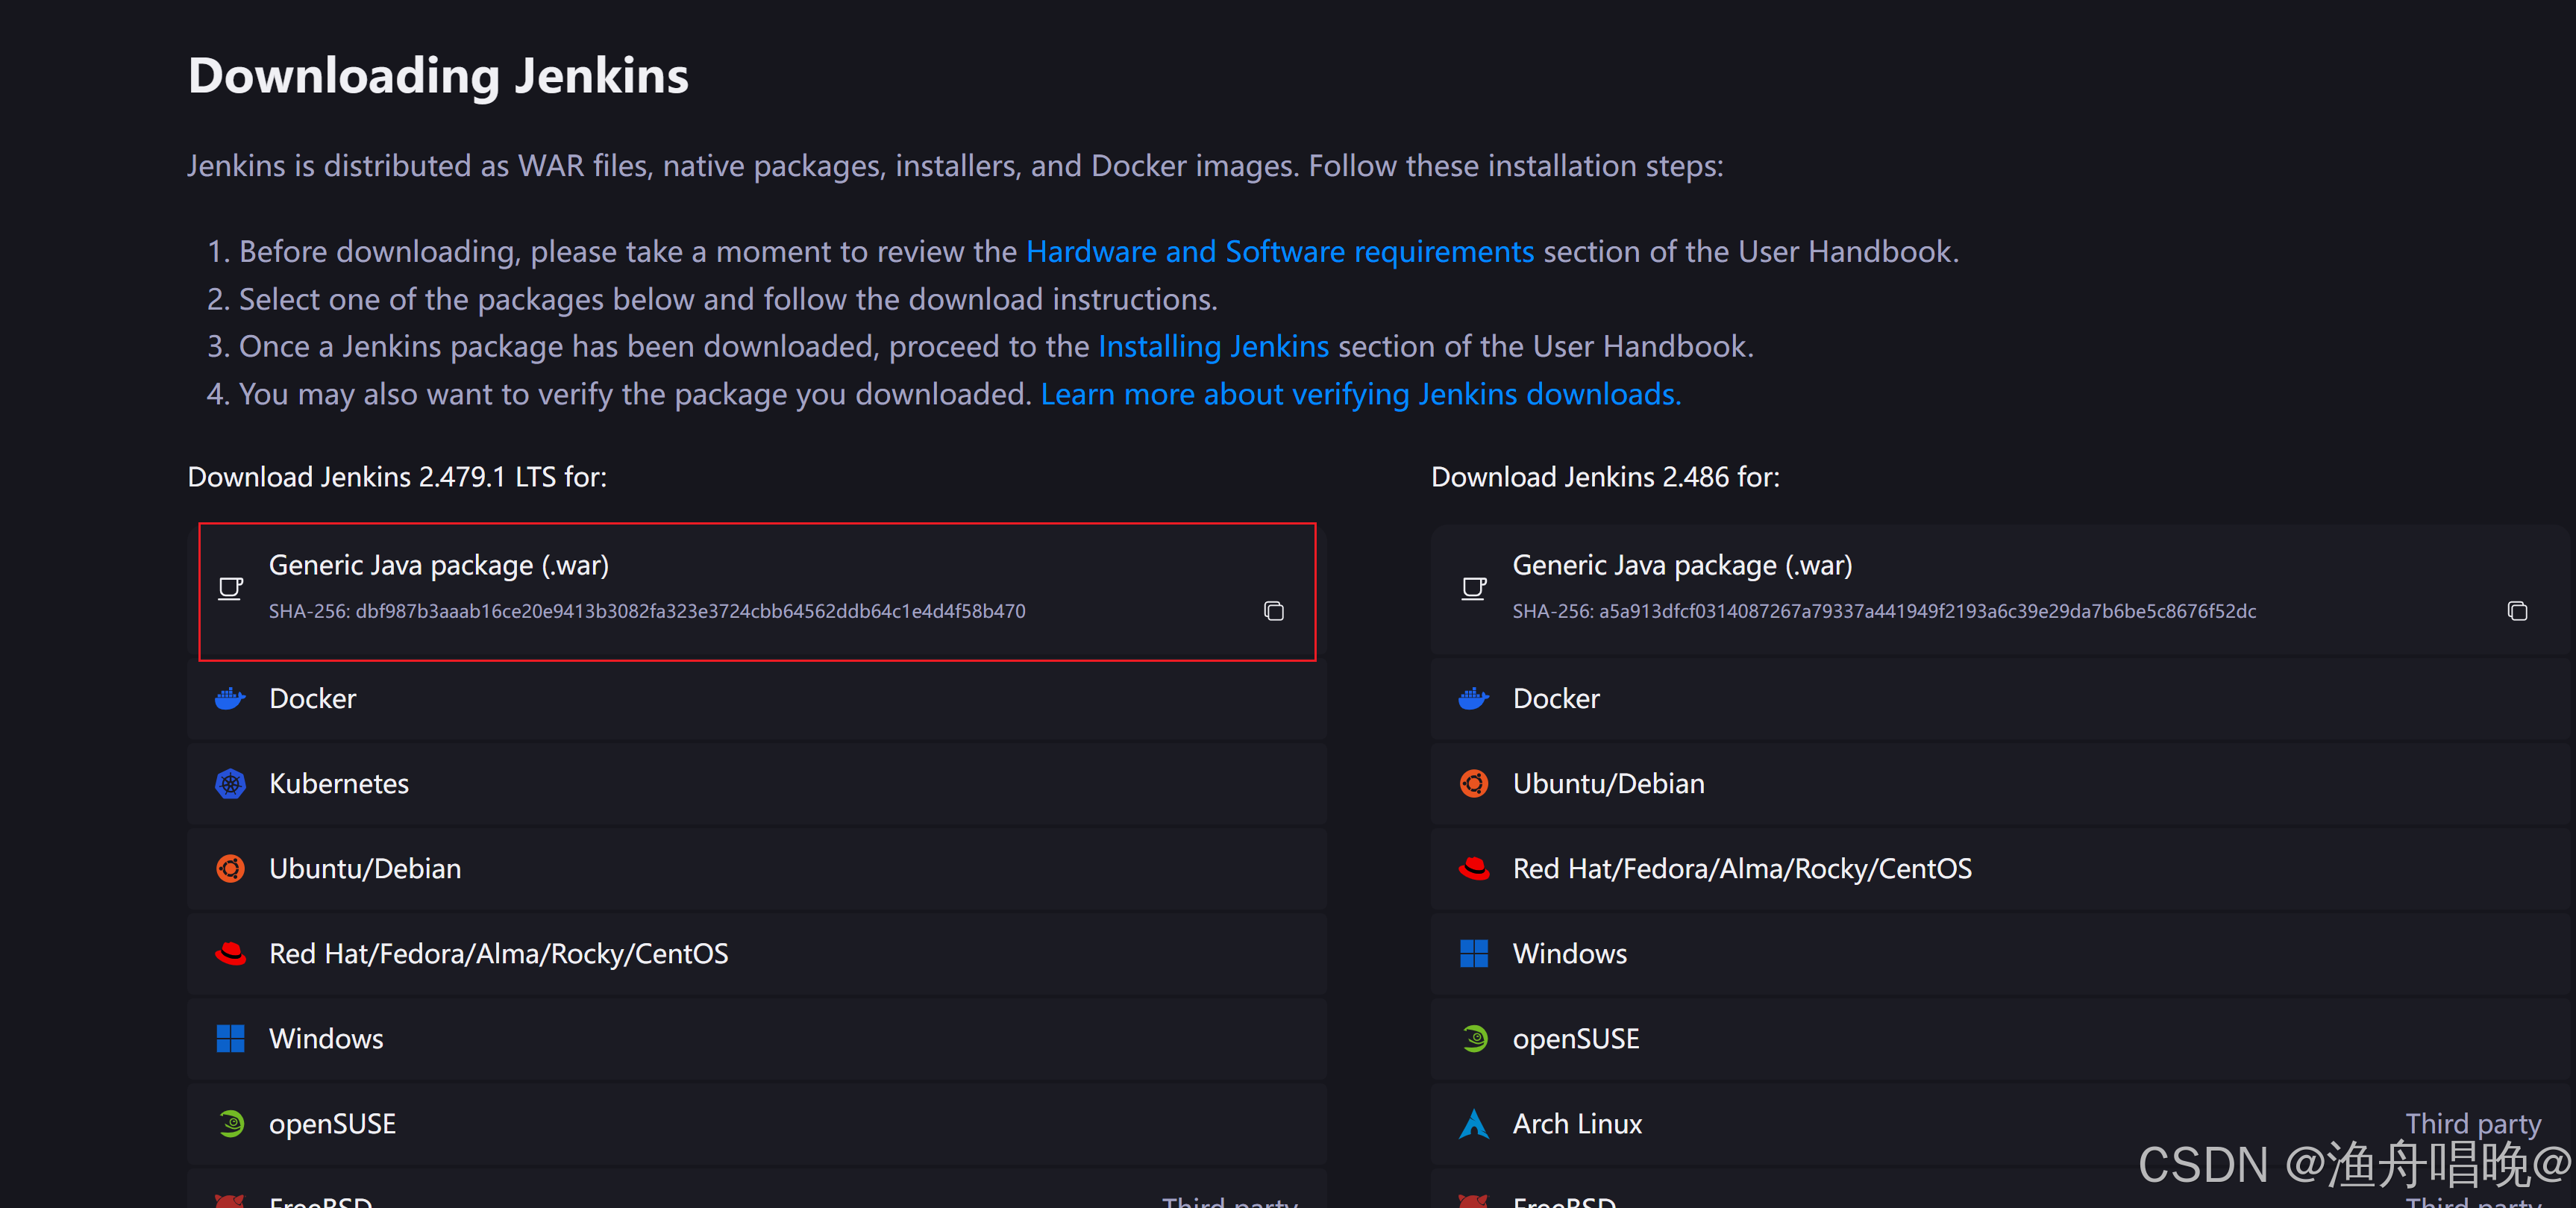
Task: Click the coffee cup icon in 2.486 column
Action: tap(1474, 588)
